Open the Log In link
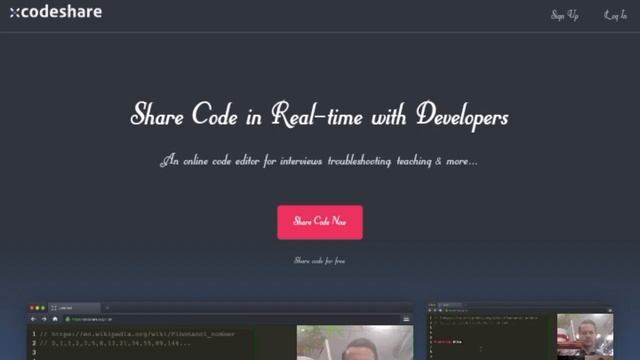 point(616,16)
